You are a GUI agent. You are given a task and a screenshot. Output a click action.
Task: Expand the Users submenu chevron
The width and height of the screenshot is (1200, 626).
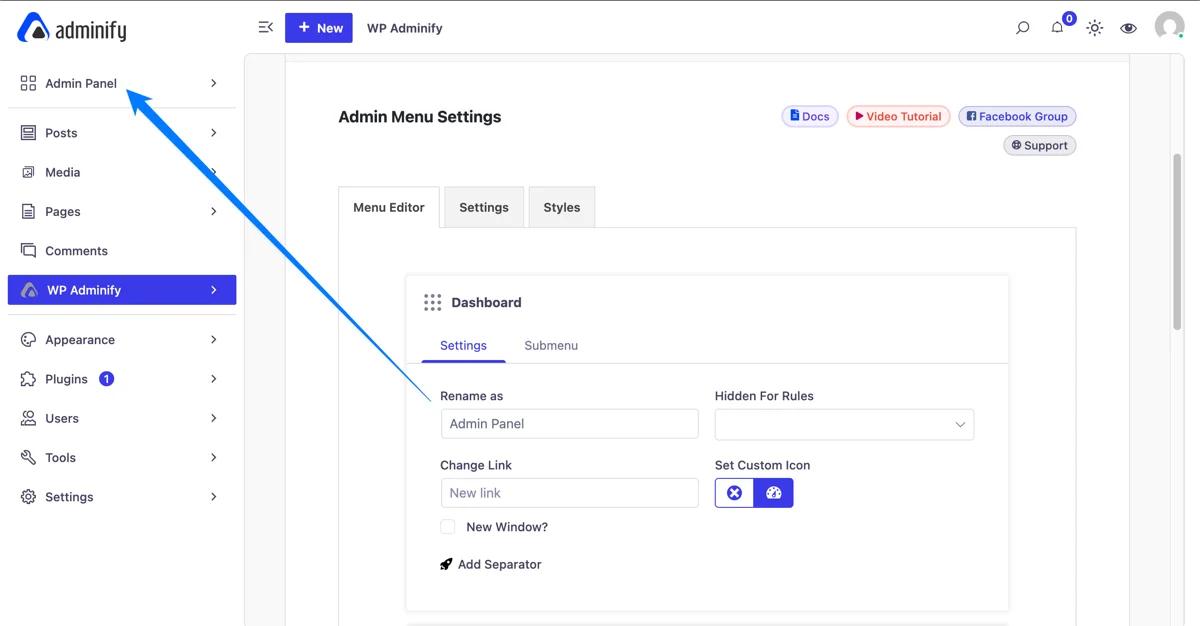click(x=213, y=418)
